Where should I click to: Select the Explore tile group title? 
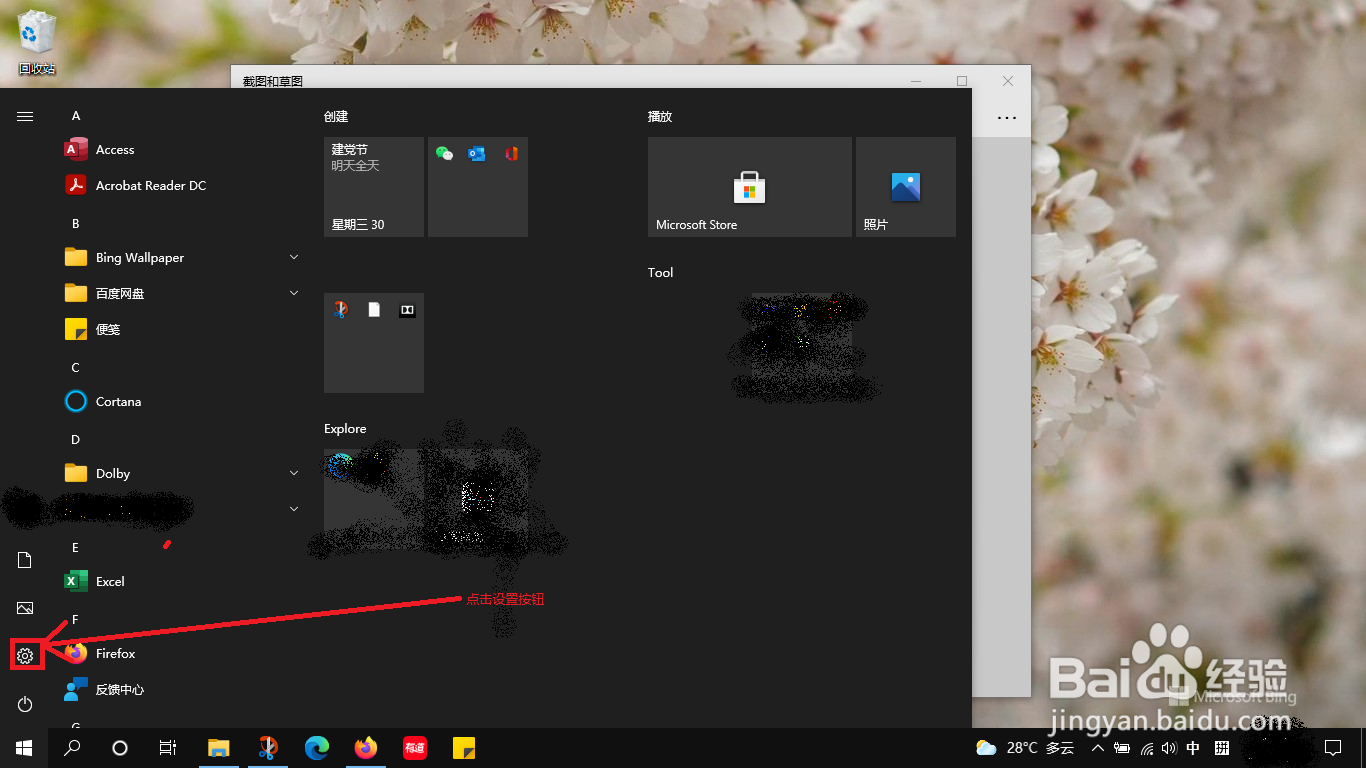coord(345,428)
